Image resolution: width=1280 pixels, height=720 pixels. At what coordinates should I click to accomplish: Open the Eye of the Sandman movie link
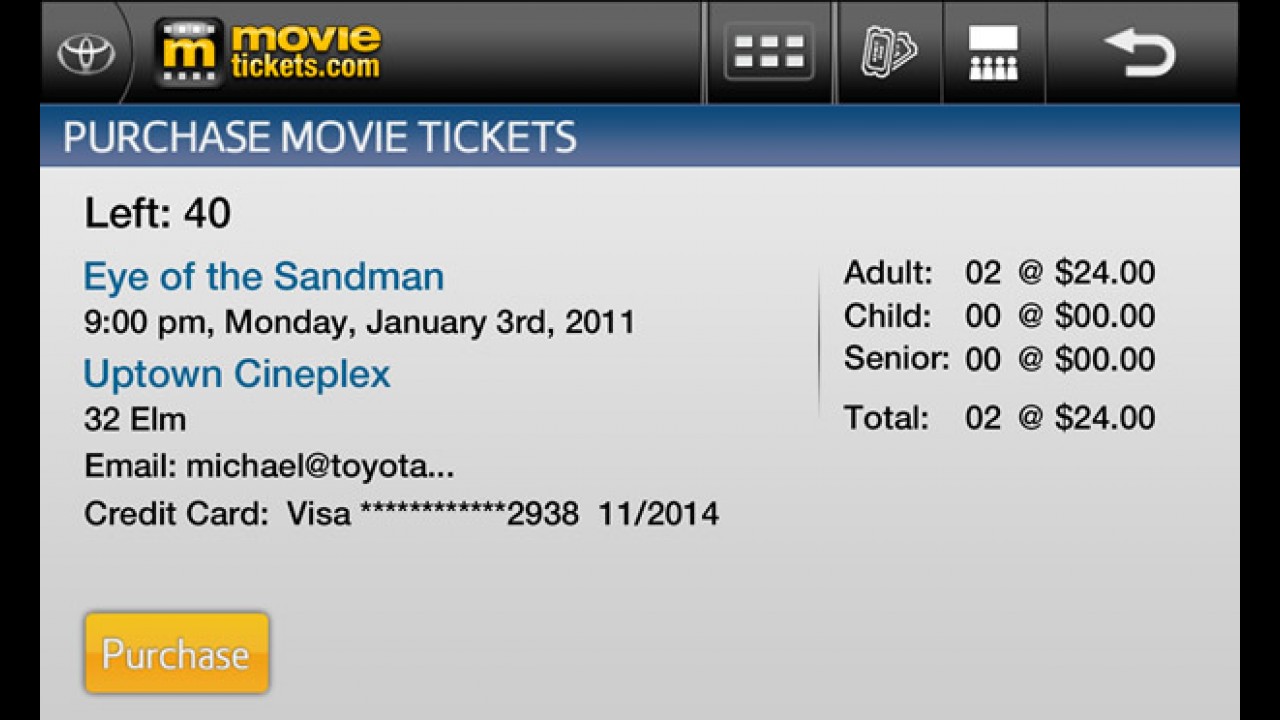tap(264, 276)
